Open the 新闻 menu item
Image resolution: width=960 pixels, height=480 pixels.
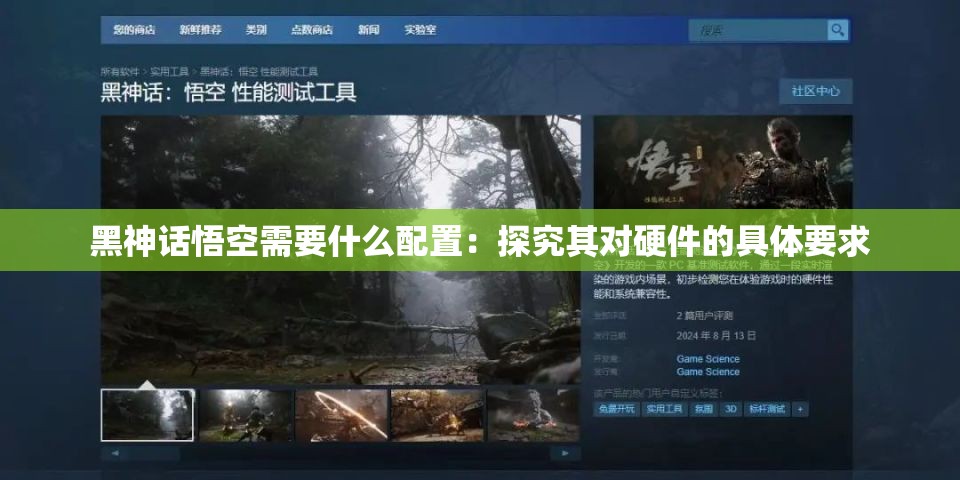(x=369, y=29)
